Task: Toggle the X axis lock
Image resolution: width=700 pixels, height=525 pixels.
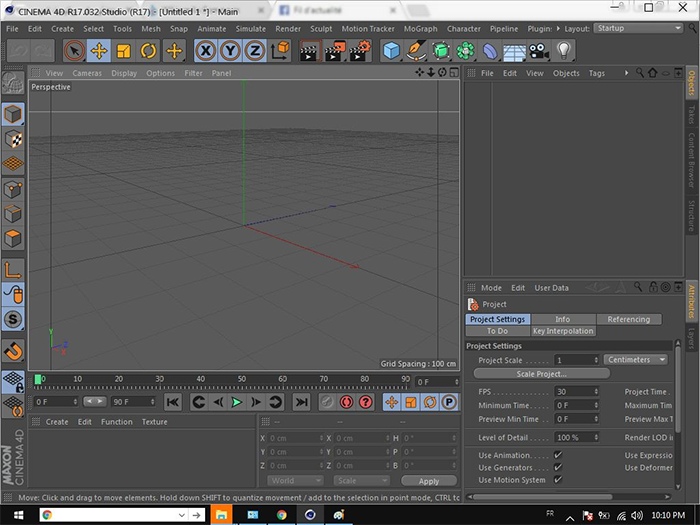Action: tap(206, 51)
